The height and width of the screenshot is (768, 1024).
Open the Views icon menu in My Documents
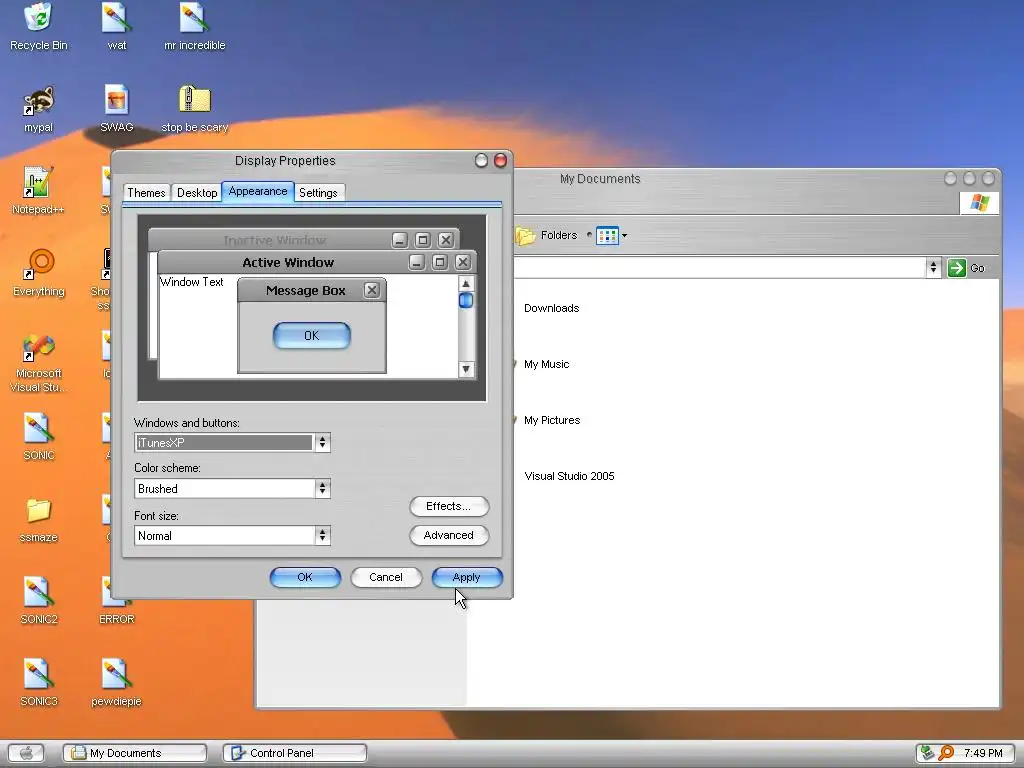[611, 235]
